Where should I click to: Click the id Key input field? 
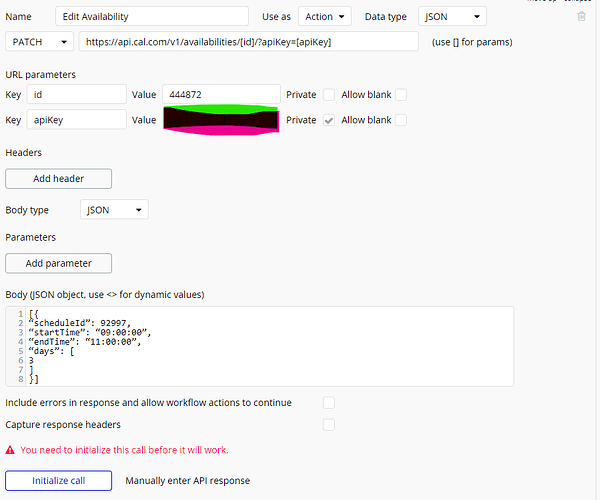(x=77, y=94)
